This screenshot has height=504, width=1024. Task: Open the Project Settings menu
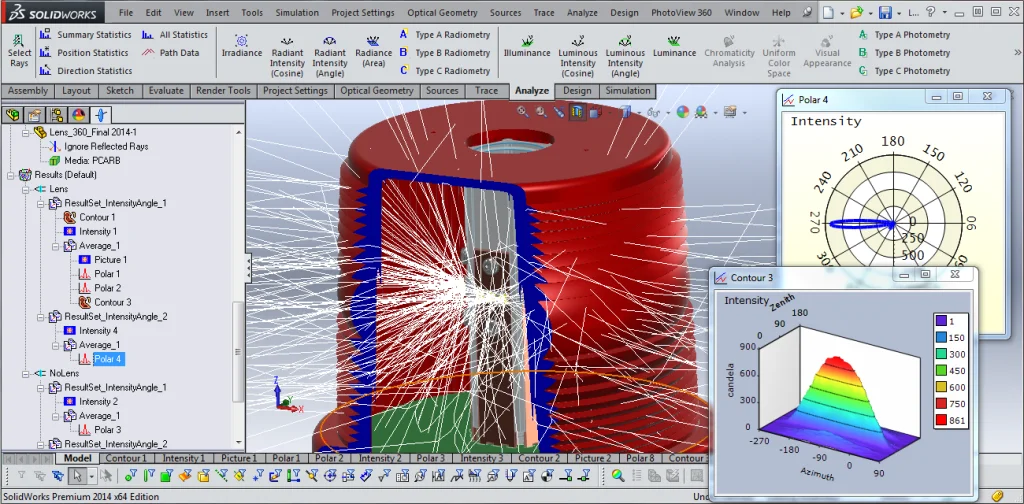pyautogui.click(x=362, y=12)
